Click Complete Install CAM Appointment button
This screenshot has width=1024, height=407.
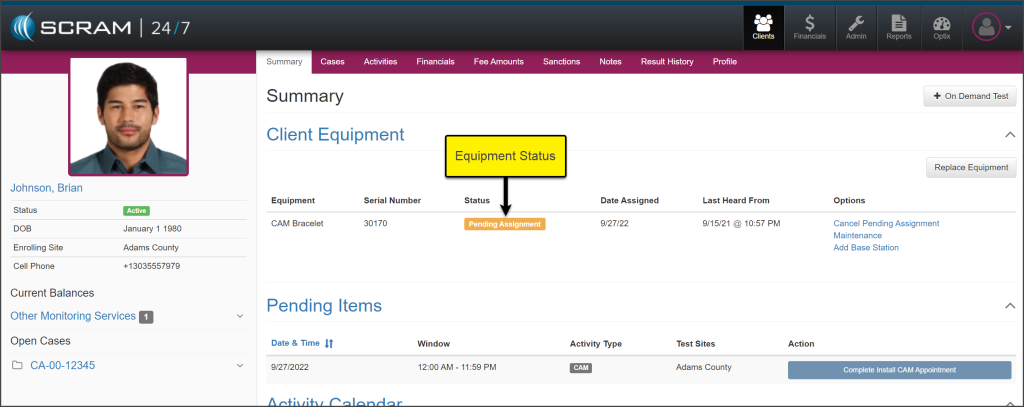click(x=899, y=370)
